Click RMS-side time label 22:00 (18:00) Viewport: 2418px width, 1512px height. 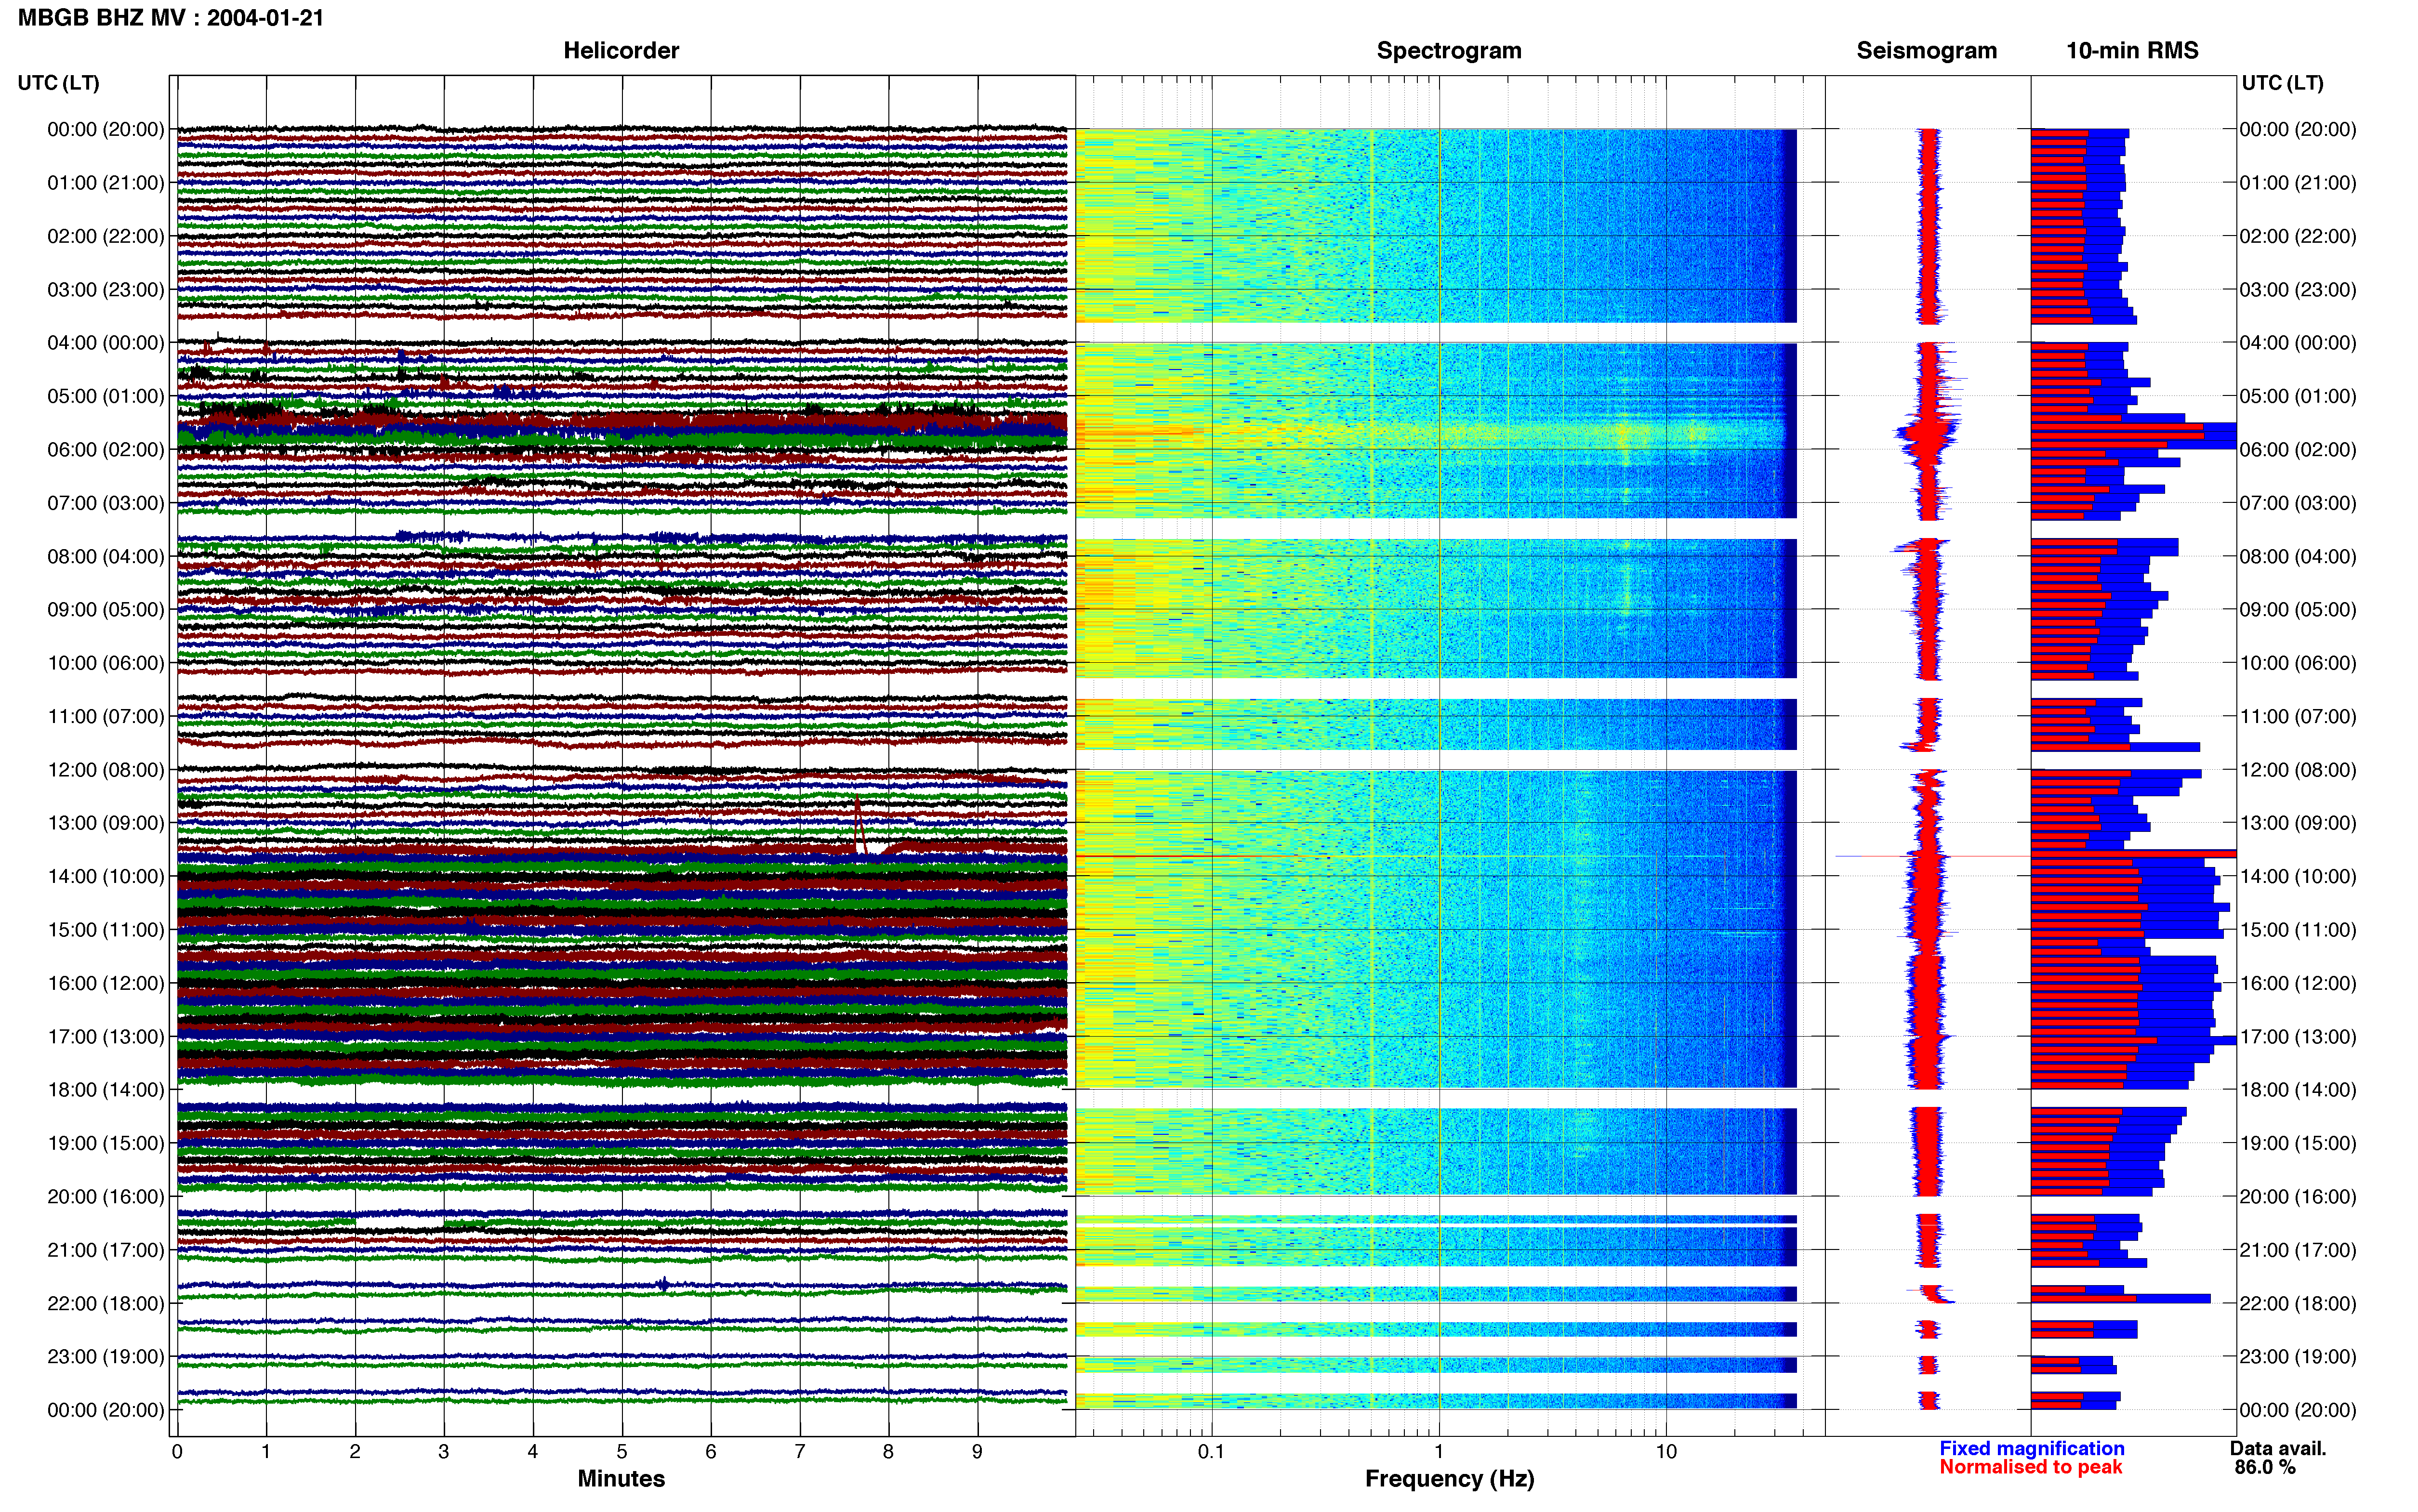point(2298,1303)
